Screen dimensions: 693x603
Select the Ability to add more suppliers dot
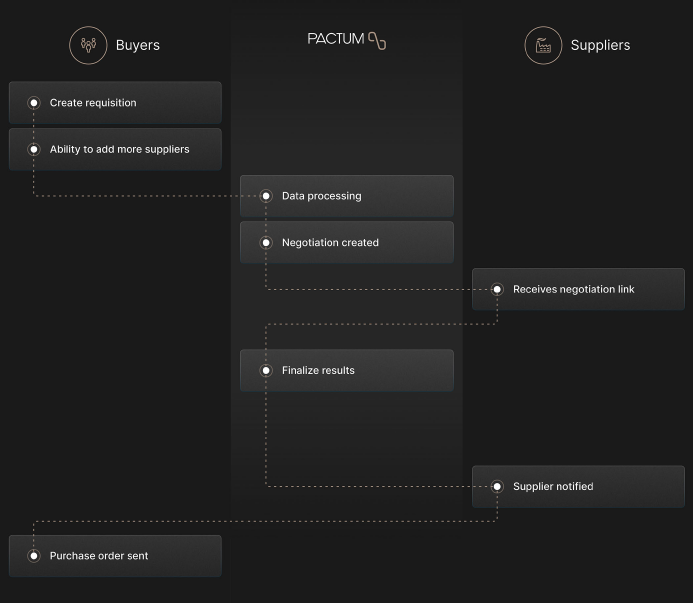(34, 149)
